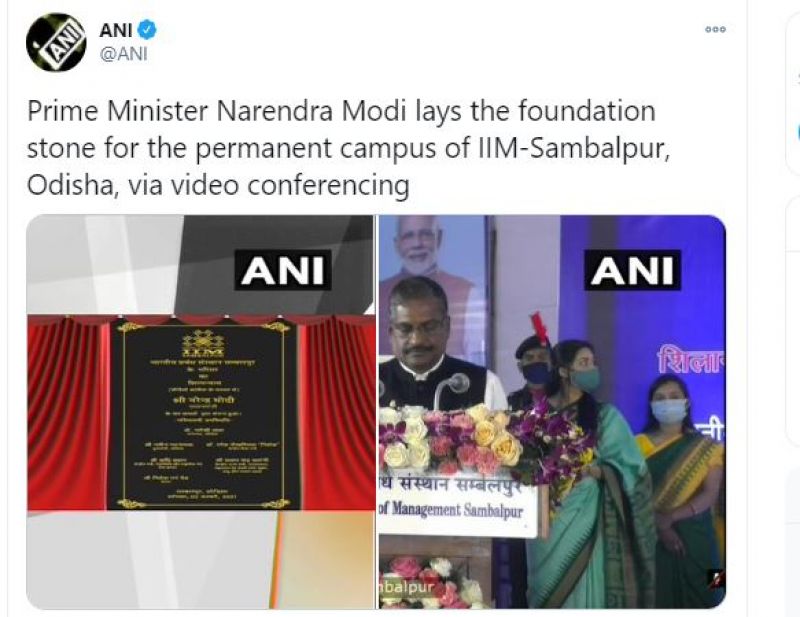The height and width of the screenshot is (617, 800).
Task: Click the red Hindi text on the purple backdrop
Action: 691,361
